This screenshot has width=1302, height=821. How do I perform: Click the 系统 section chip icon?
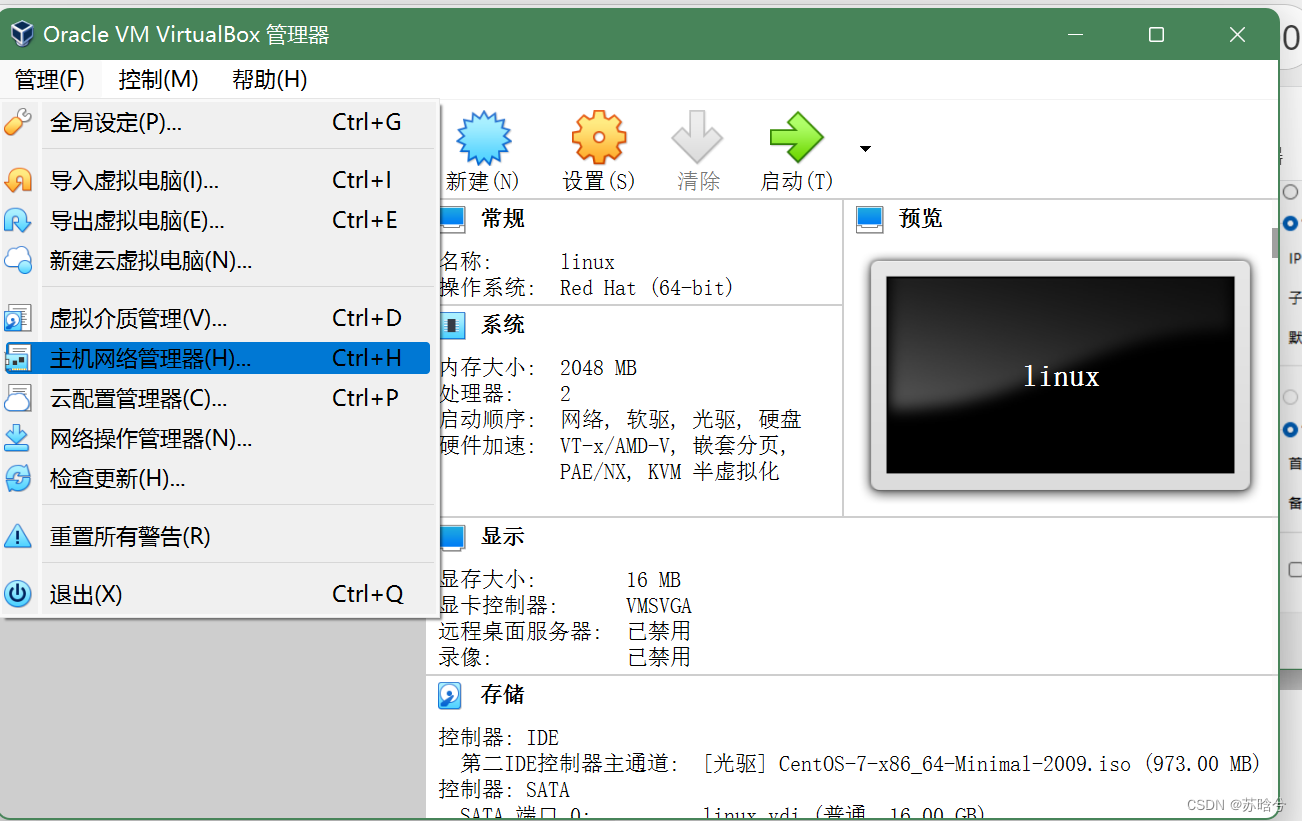pos(452,325)
